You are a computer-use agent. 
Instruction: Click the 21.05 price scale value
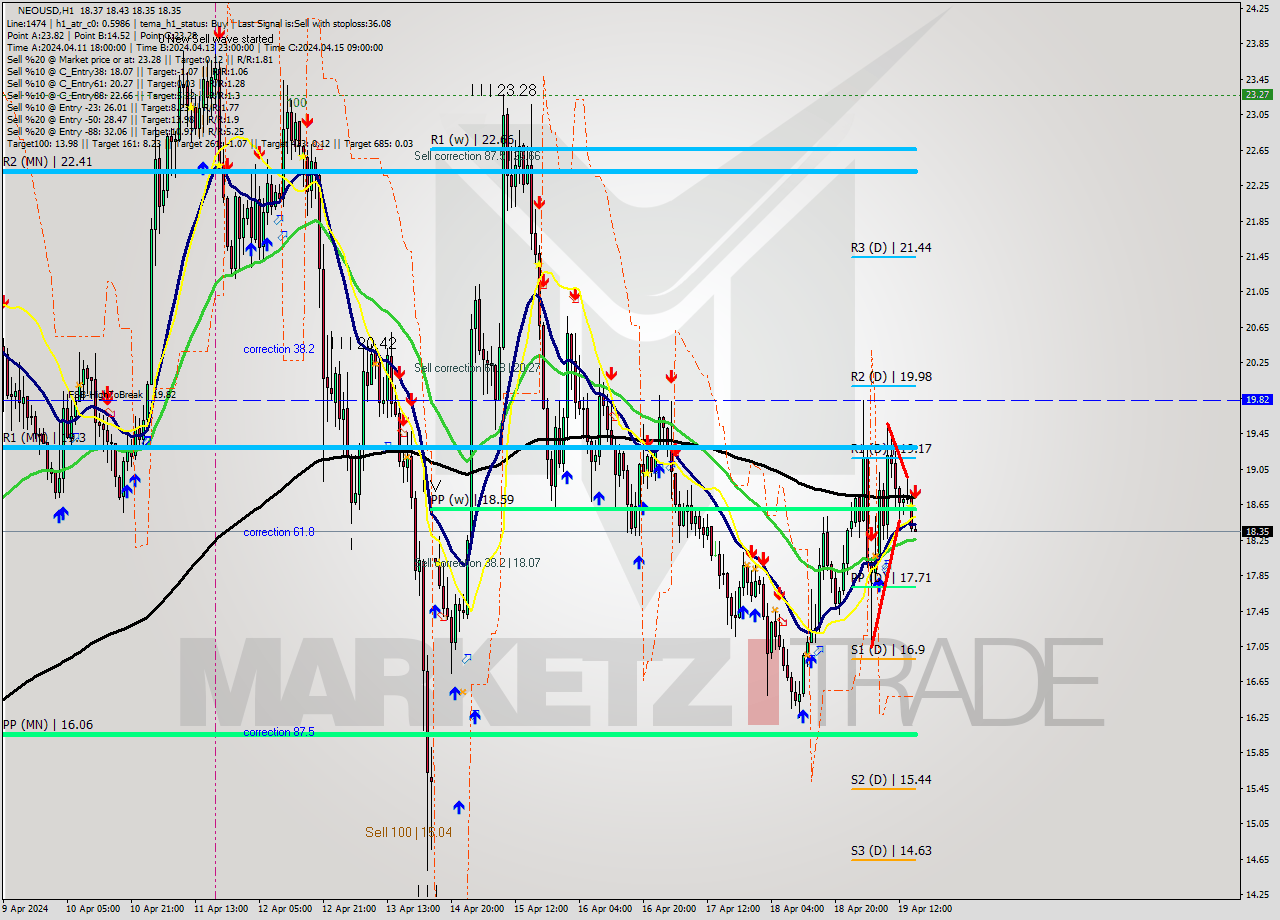coord(1256,292)
